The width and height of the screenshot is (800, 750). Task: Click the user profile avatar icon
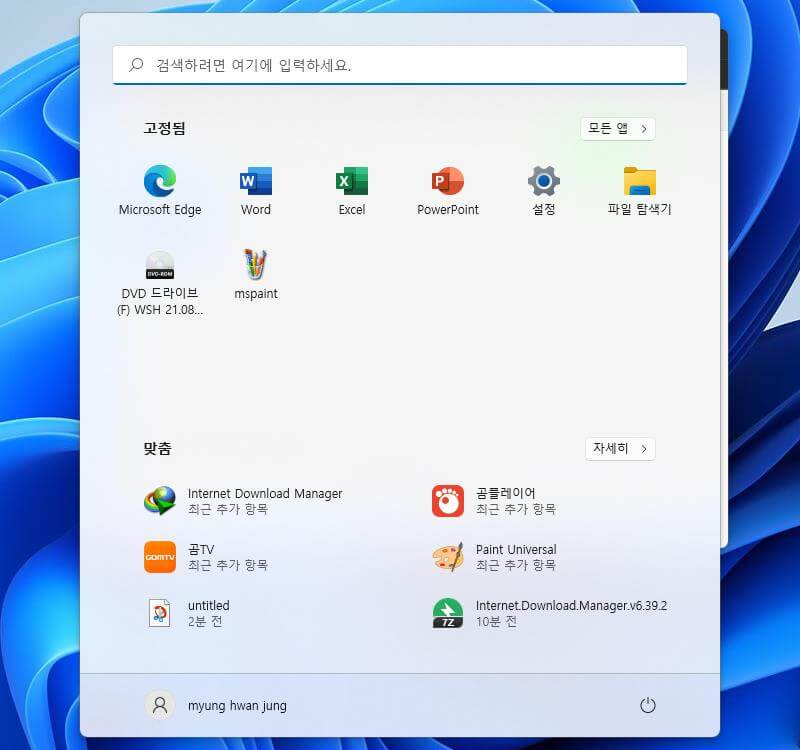tap(160, 705)
